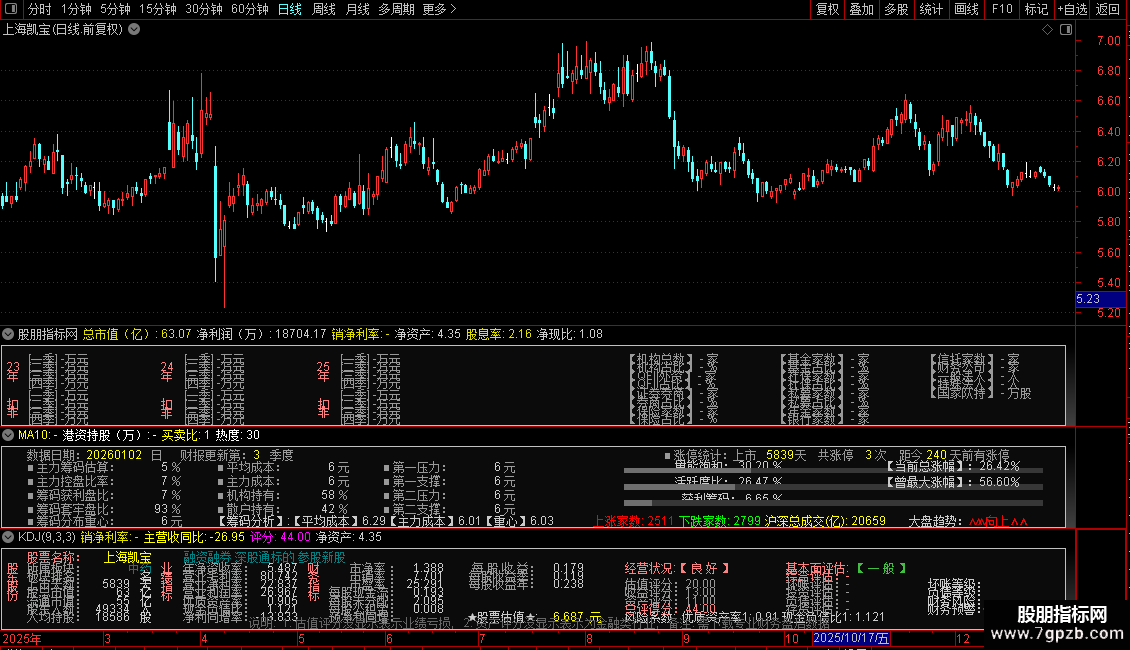Image resolution: width=1130 pixels, height=650 pixels.
Task: Click the 【曾最大涨幅】: 56.60% text
Action: click(953, 482)
